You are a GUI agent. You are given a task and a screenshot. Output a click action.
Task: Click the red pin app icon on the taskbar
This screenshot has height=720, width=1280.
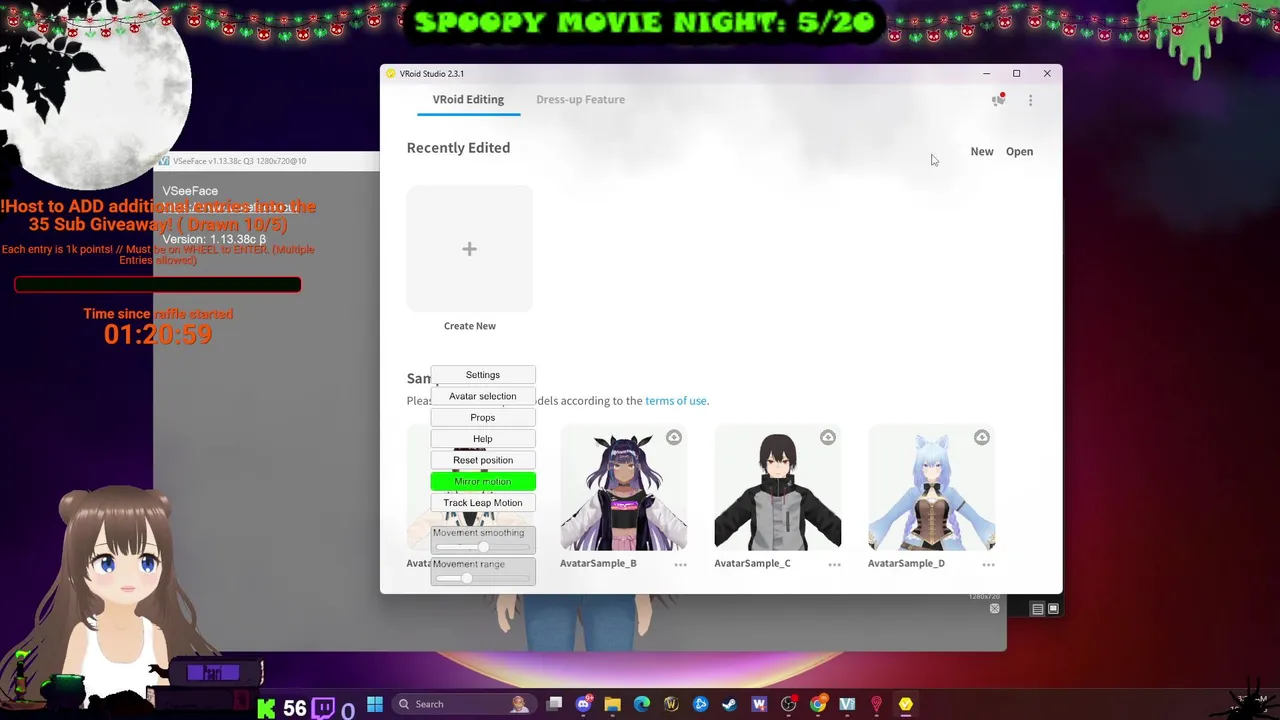click(877, 704)
